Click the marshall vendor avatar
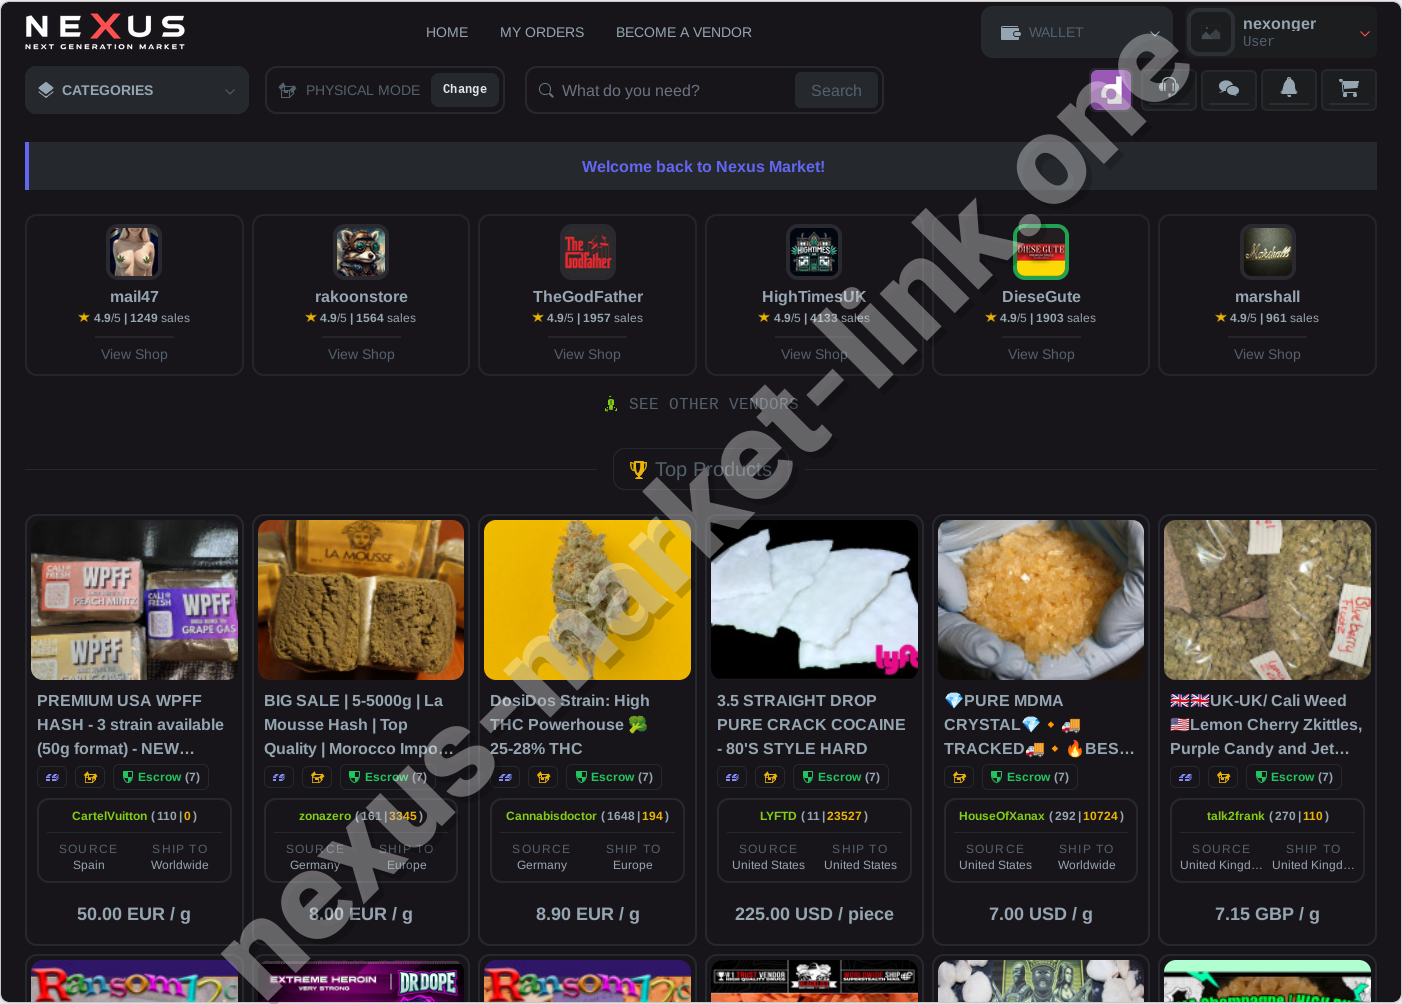Viewport: 1402px width, 1004px height. (1268, 251)
